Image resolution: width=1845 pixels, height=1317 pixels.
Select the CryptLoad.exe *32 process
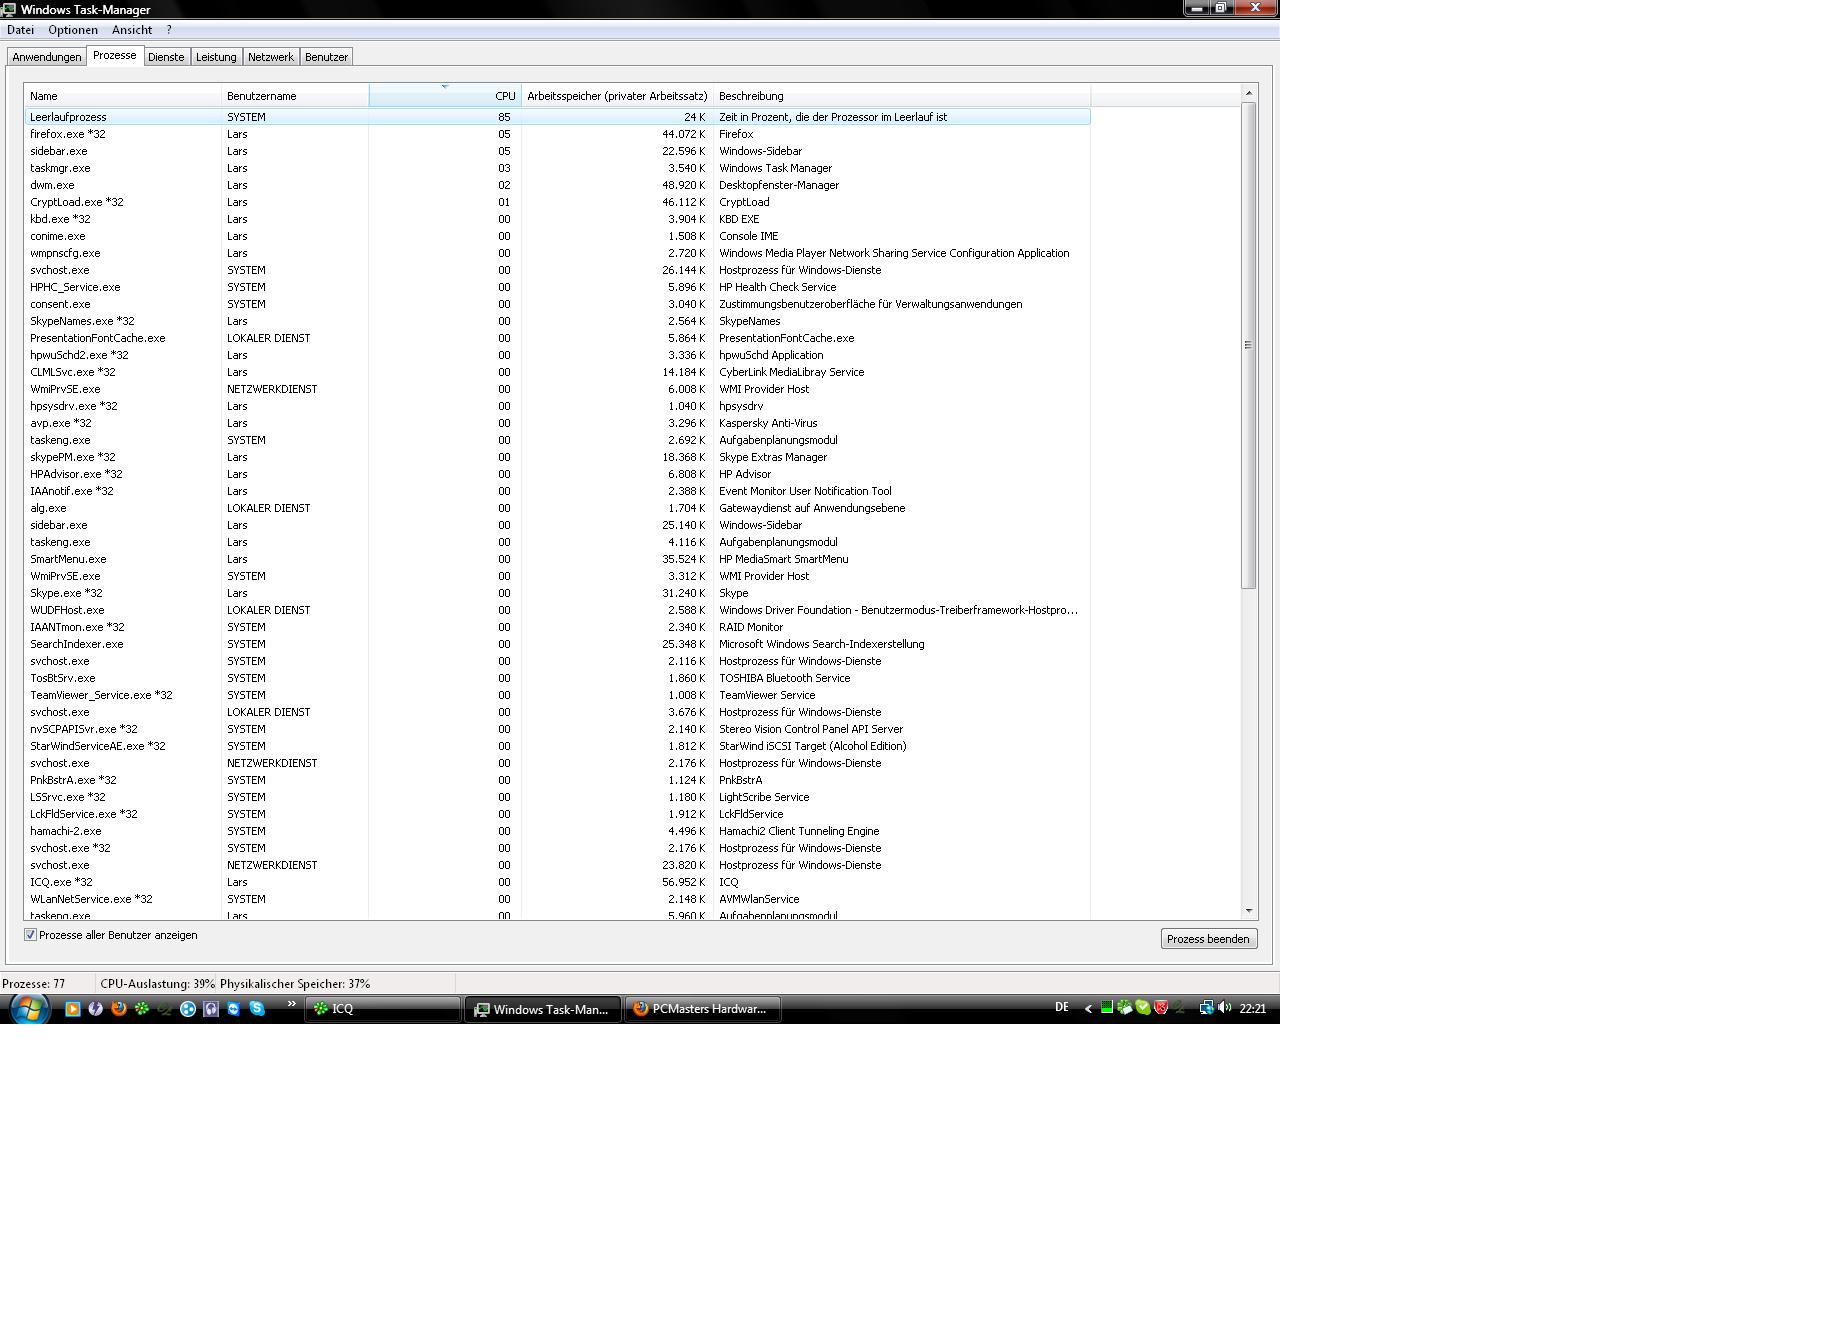557,202
